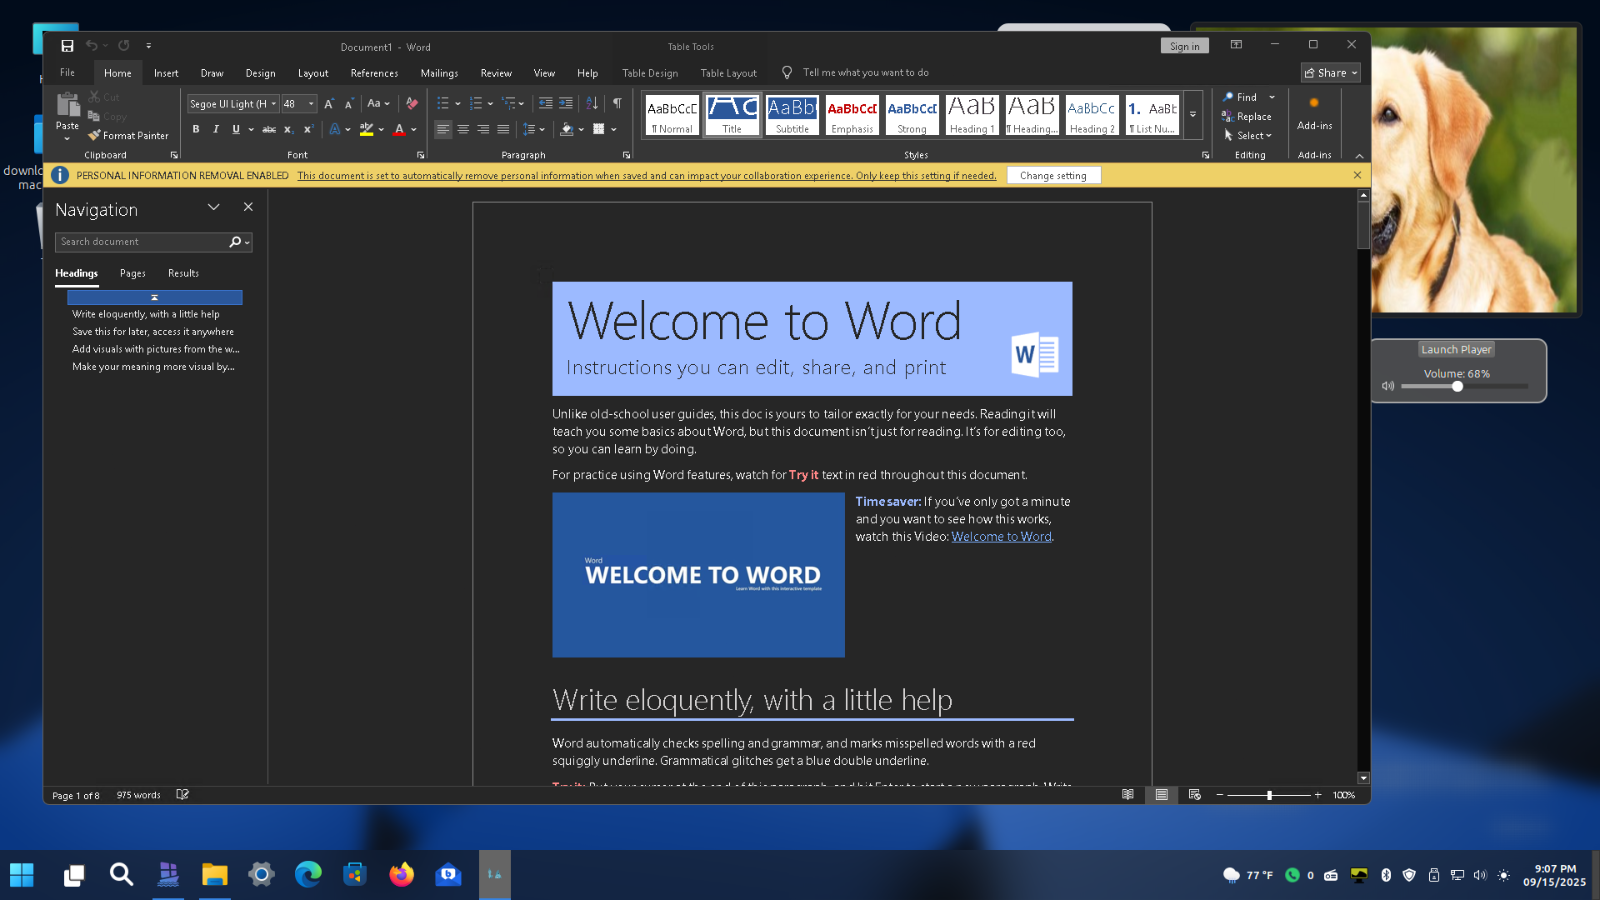
Task: Click the Clear All Formatting eraser icon
Action: click(x=412, y=103)
